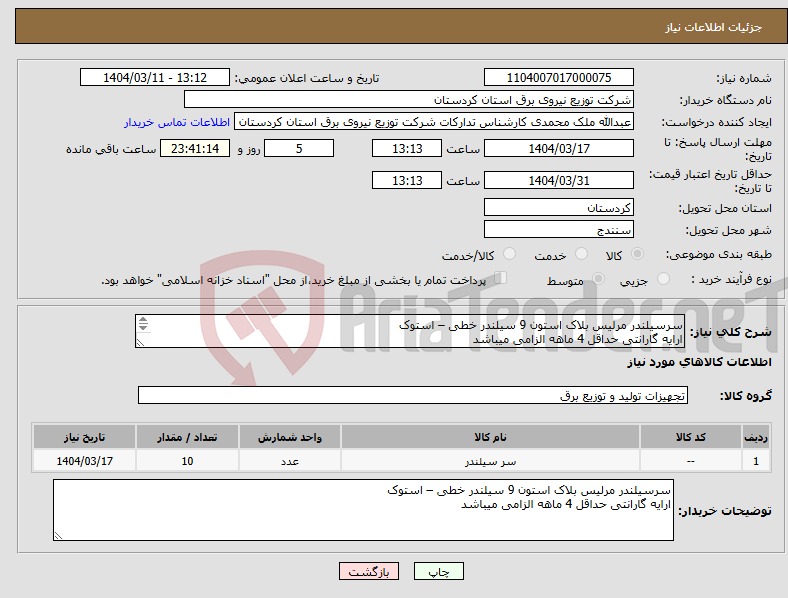The height and width of the screenshot is (598, 788).
Task: Click the response deadline time 13:13 field
Action: coord(407,148)
